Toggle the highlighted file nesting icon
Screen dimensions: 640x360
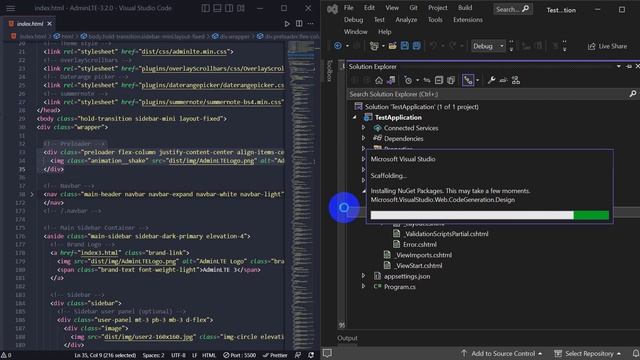(468, 80)
